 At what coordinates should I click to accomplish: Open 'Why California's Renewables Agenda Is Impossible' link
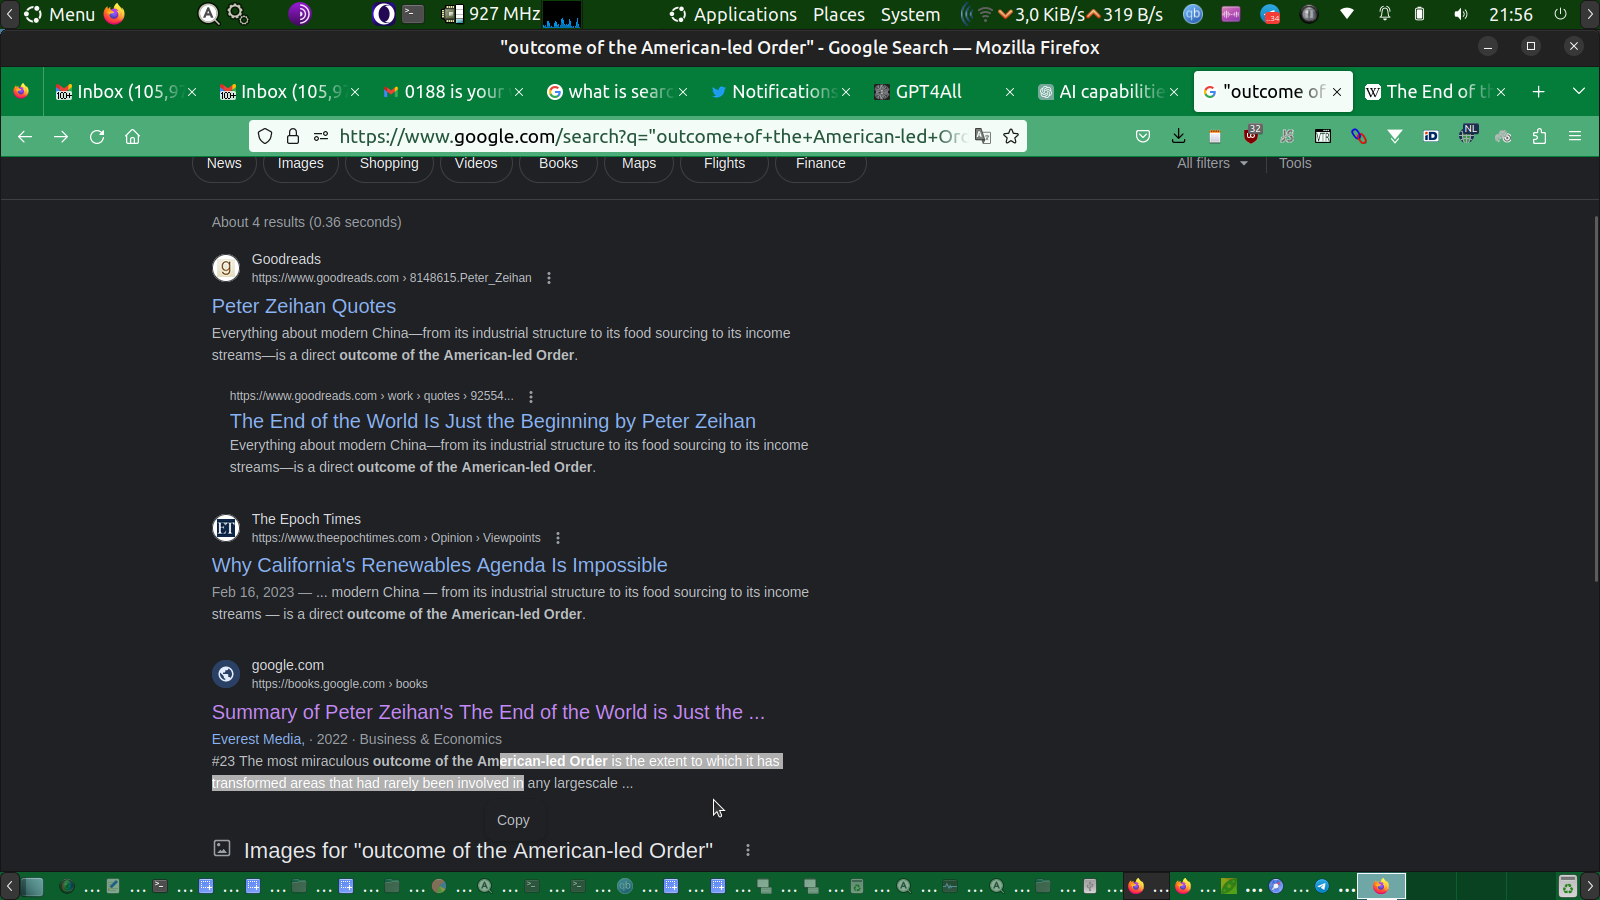coord(440,565)
